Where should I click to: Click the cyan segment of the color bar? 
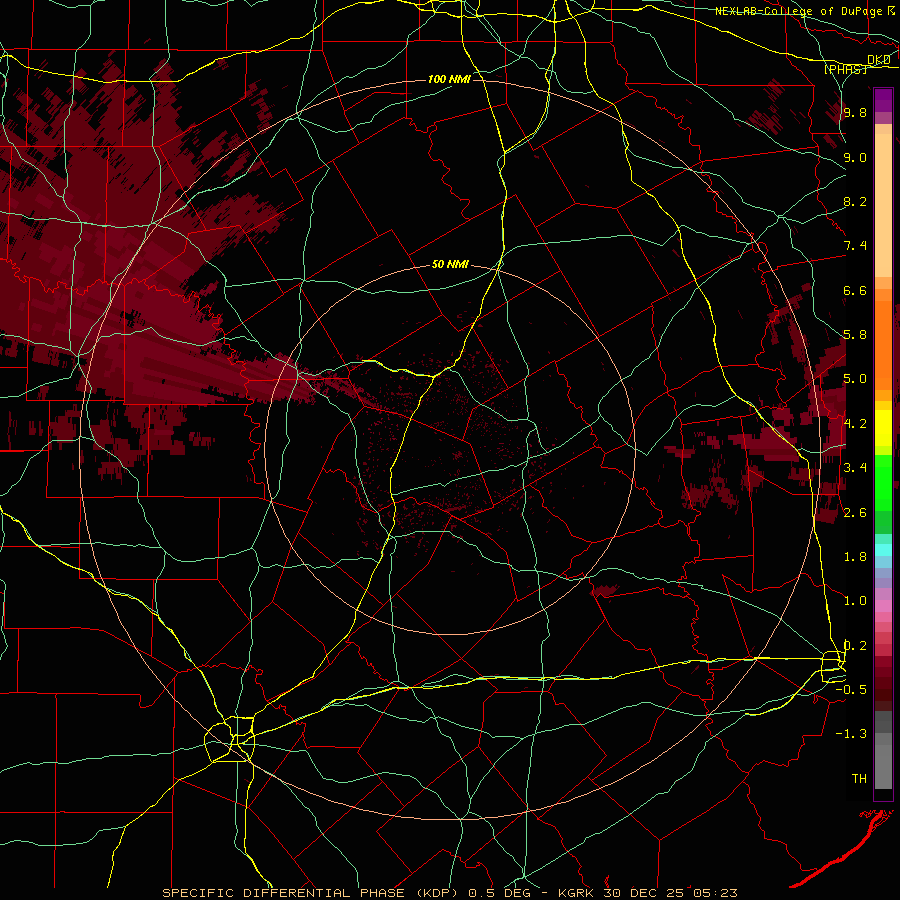(883, 549)
